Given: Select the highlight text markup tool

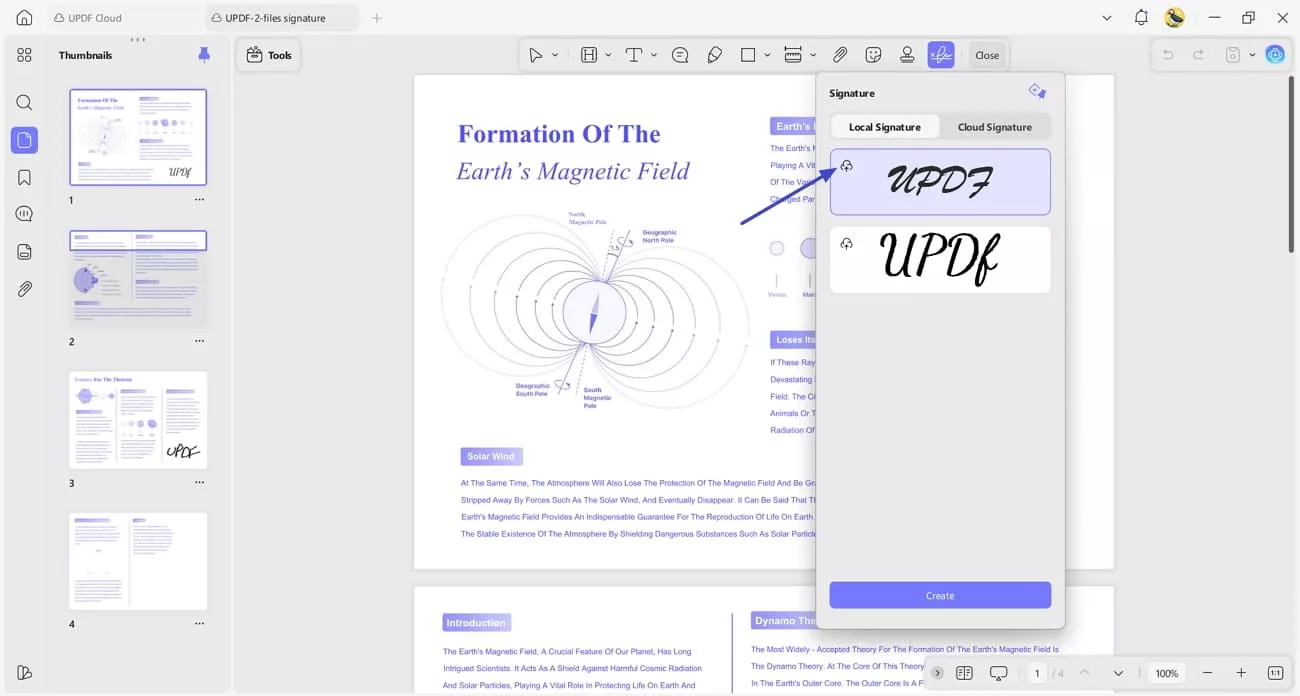Looking at the screenshot, I should click(589, 55).
